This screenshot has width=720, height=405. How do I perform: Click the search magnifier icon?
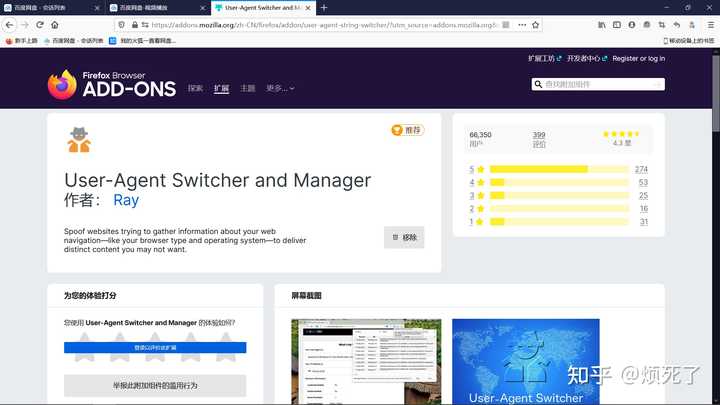point(538,84)
